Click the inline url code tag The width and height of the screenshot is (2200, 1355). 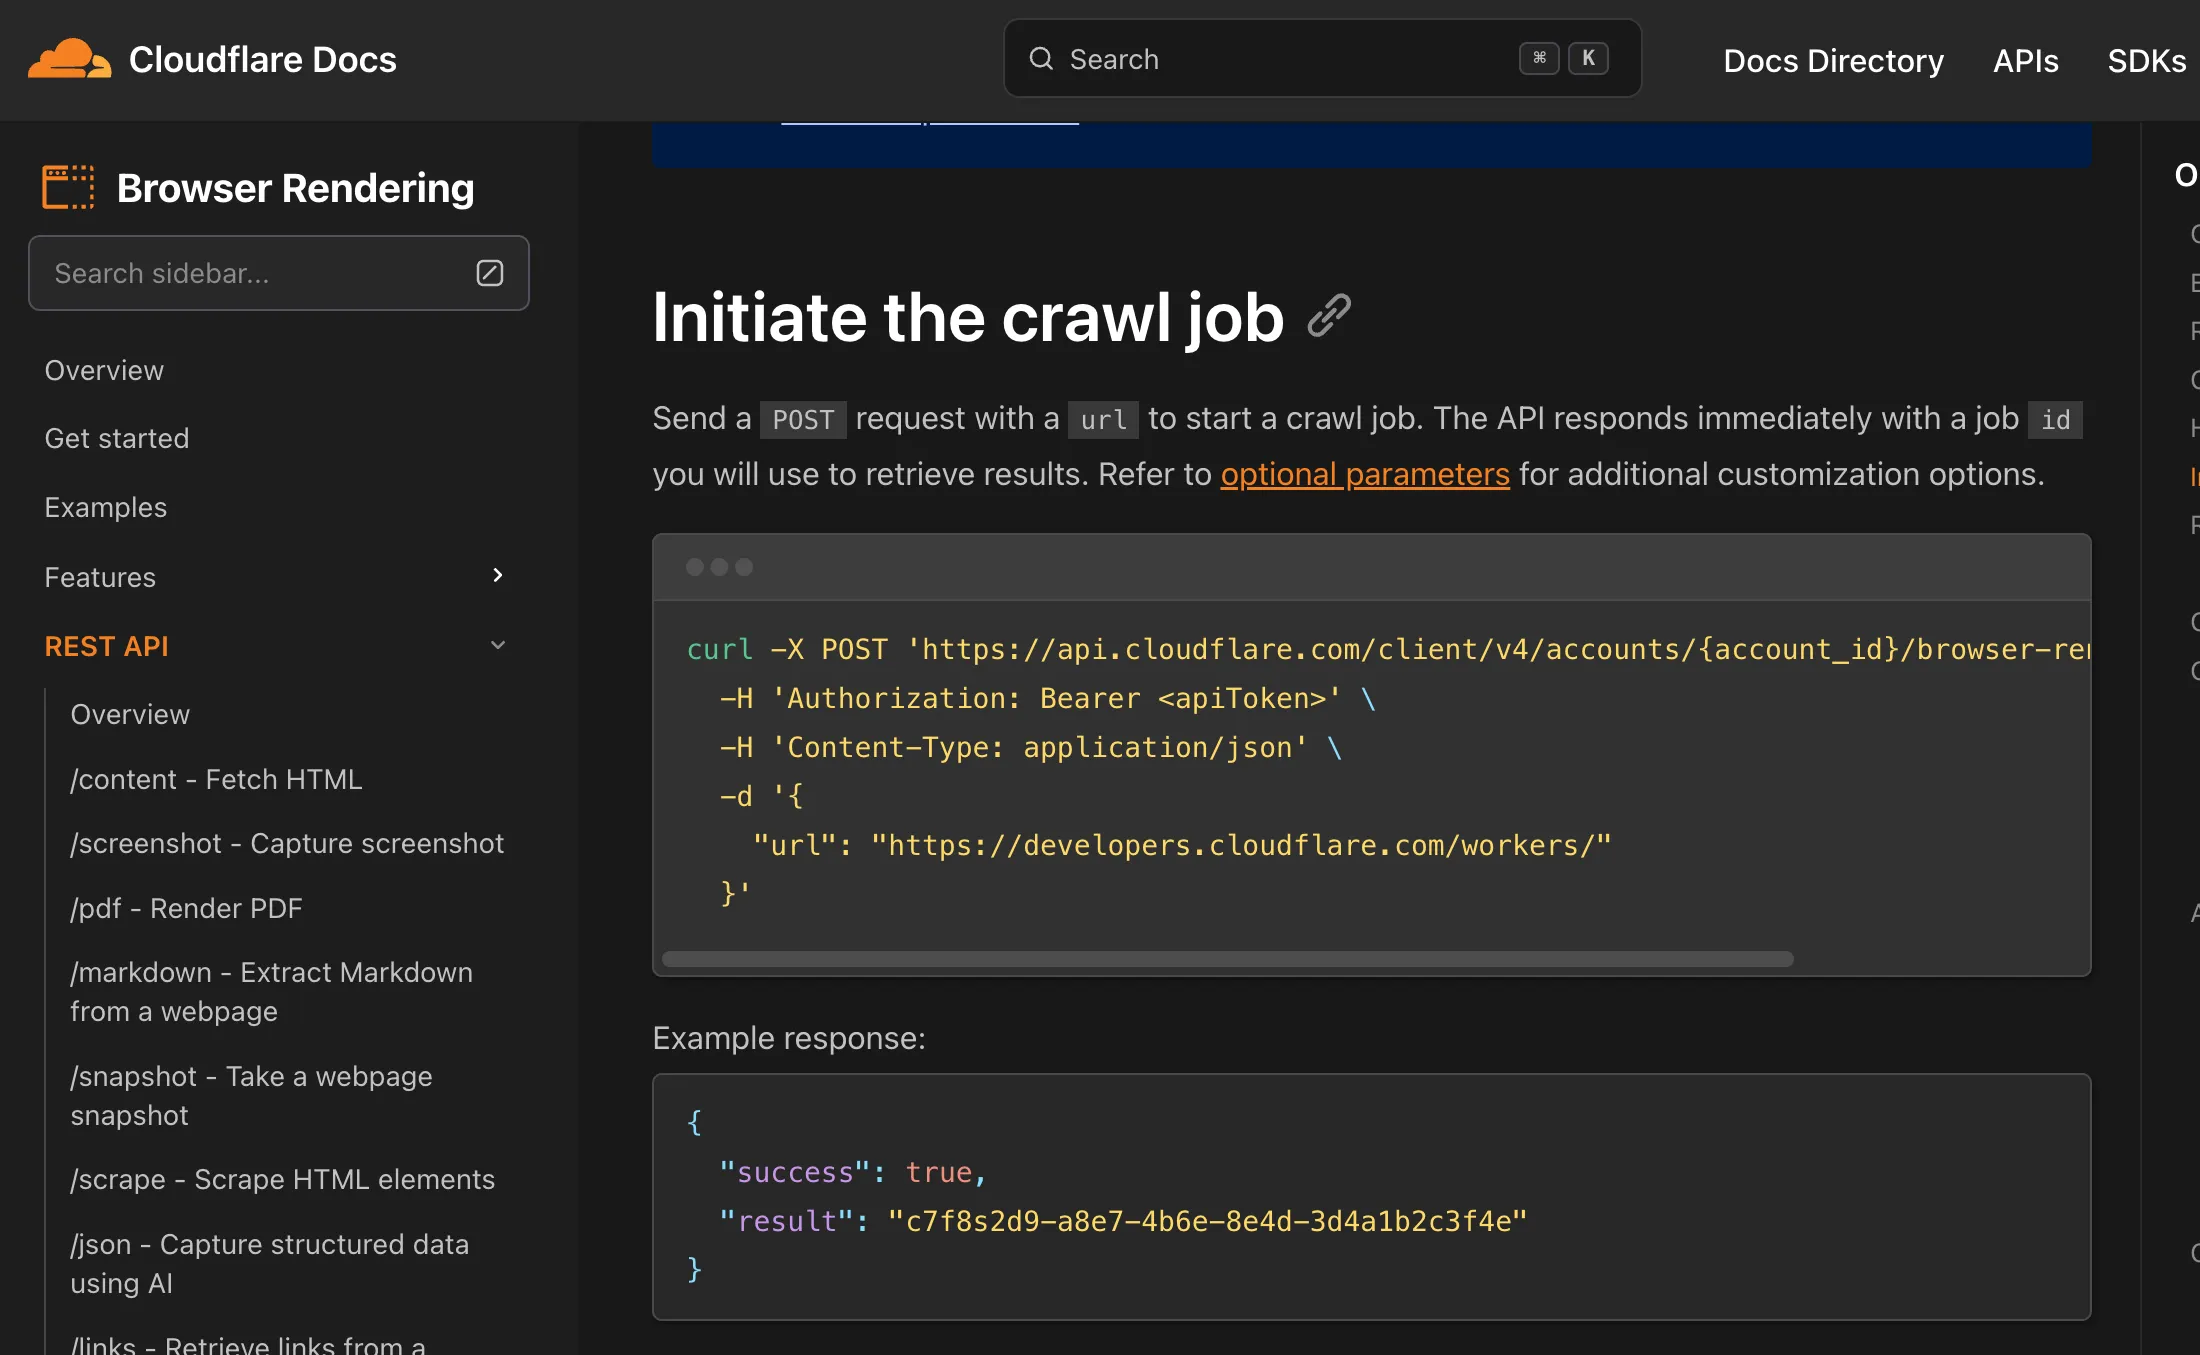pyautogui.click(x=1103, y=420)
